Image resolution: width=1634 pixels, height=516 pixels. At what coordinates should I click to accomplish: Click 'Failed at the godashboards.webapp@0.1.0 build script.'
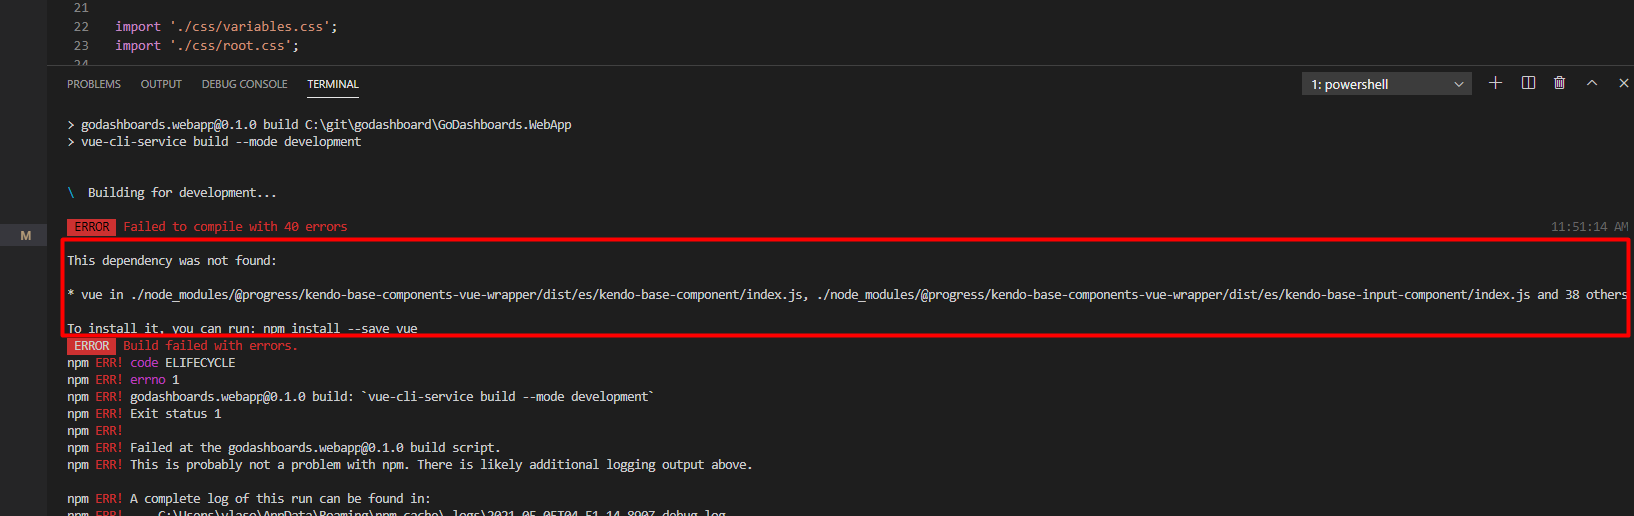click(x=315, y=448)
